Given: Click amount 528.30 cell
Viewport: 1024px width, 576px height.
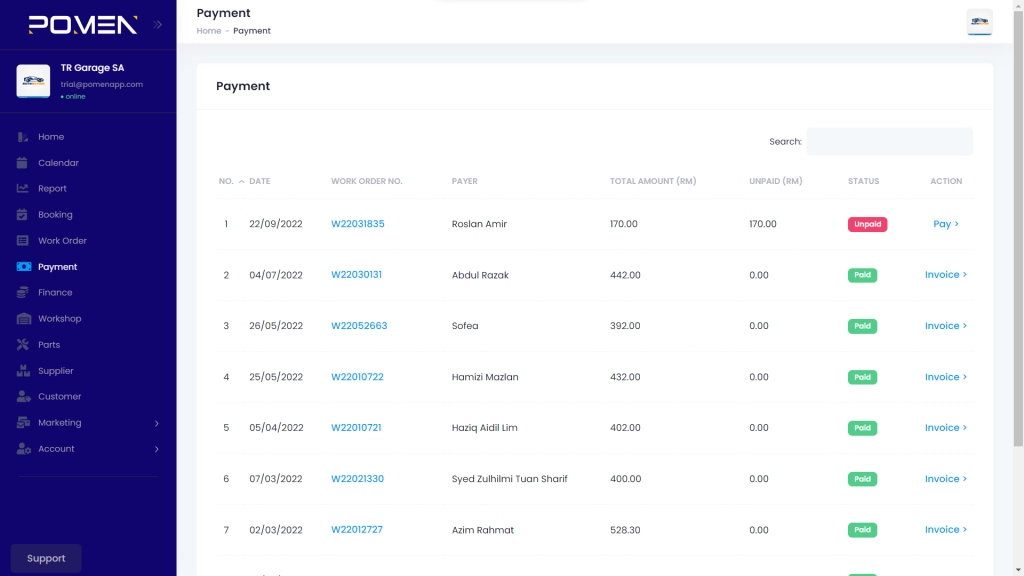Looking at the screenshot, I should (625, 530).
